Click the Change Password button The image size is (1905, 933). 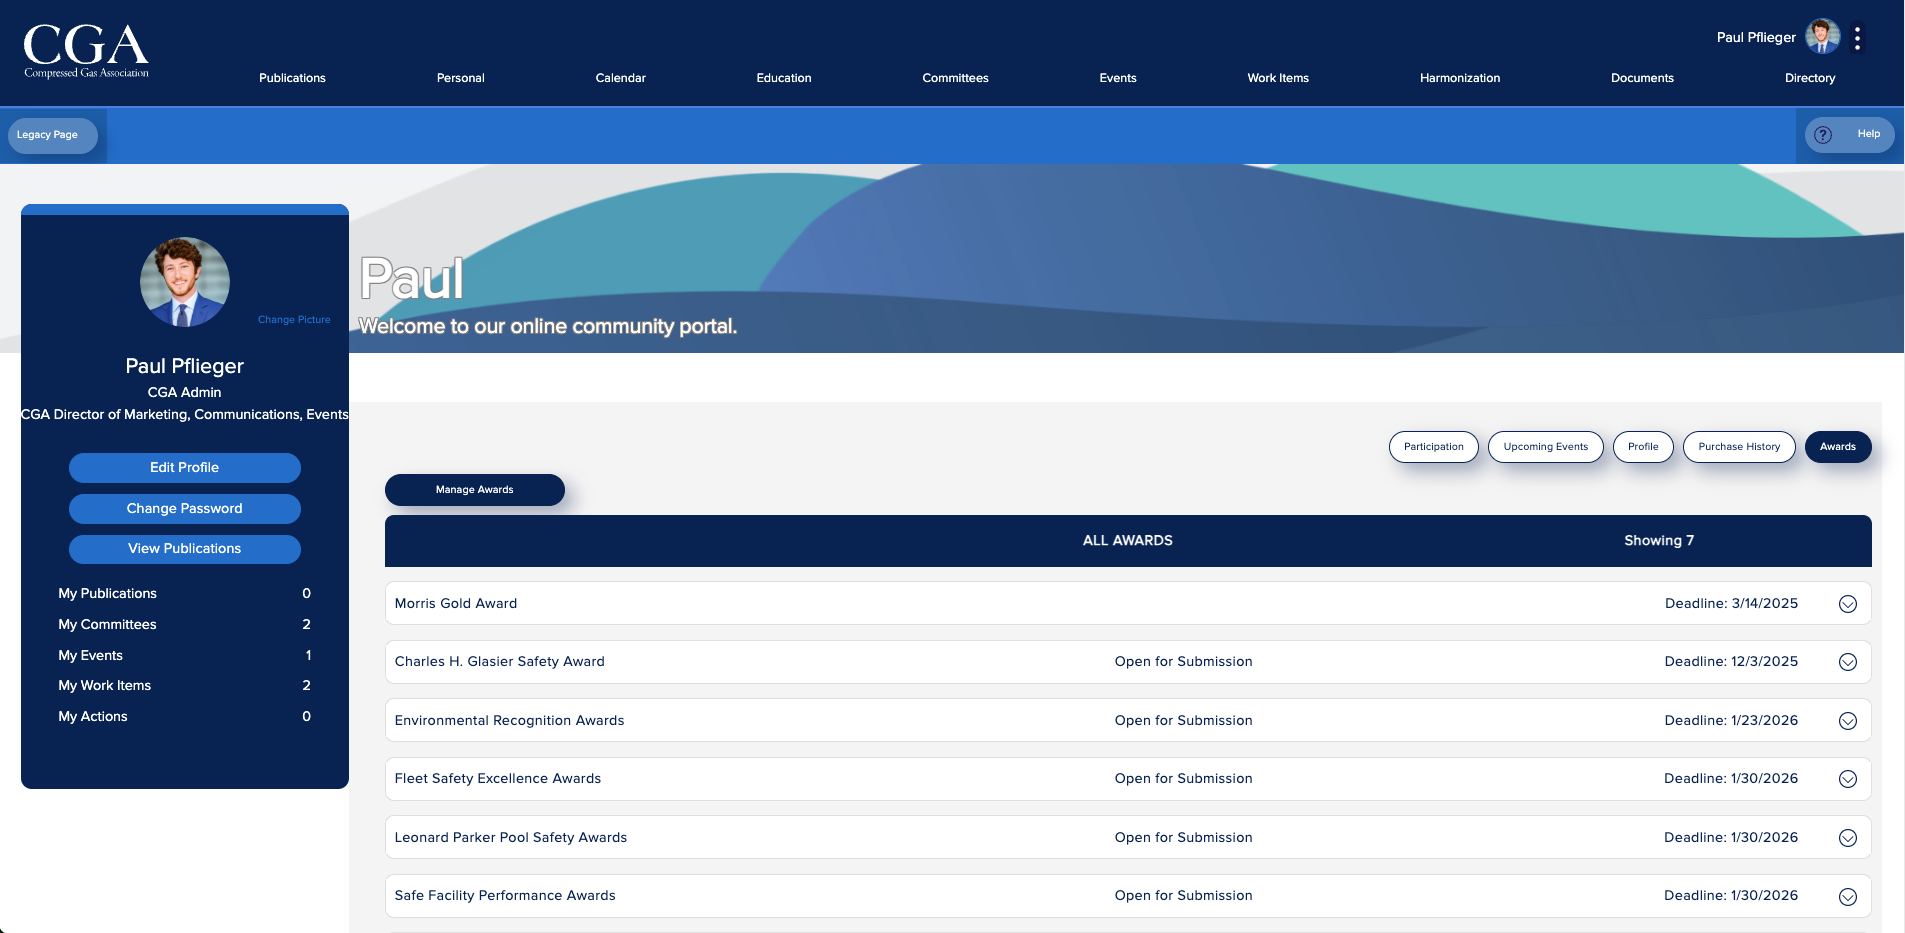pyautogui.click(x=184, y=509)
